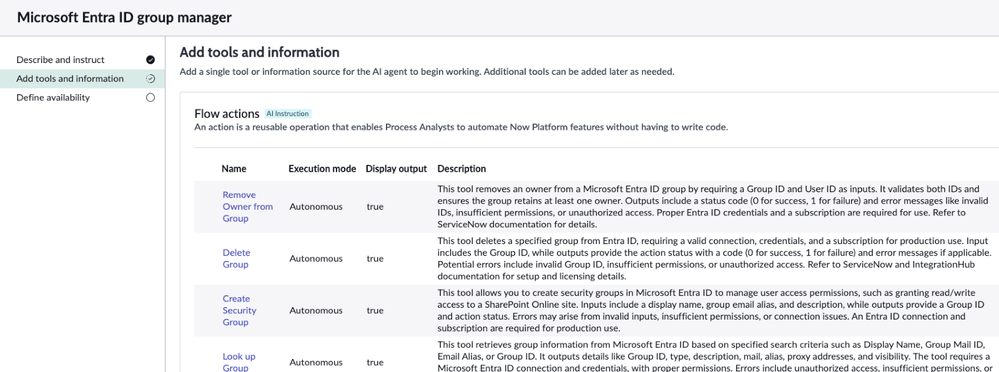
Task: Click Autonomous in the Remove Owner from Group row
Action: 316,206
